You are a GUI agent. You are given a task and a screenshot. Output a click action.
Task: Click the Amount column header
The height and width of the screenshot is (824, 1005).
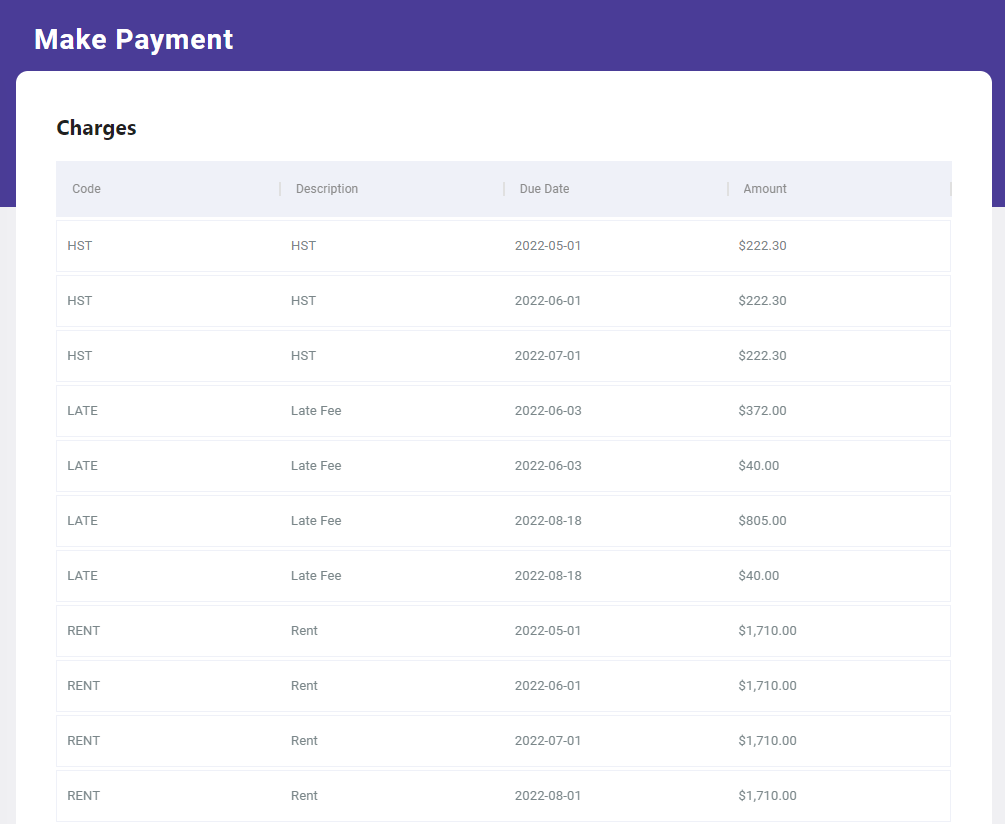[765, 189]
